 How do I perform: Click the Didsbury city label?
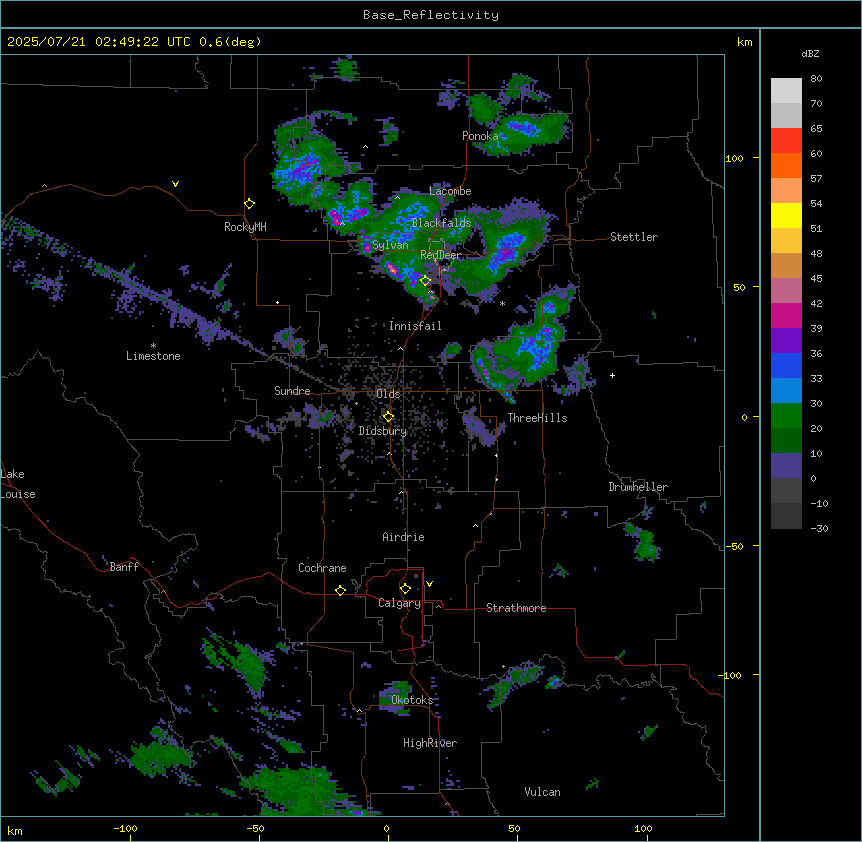383,431
